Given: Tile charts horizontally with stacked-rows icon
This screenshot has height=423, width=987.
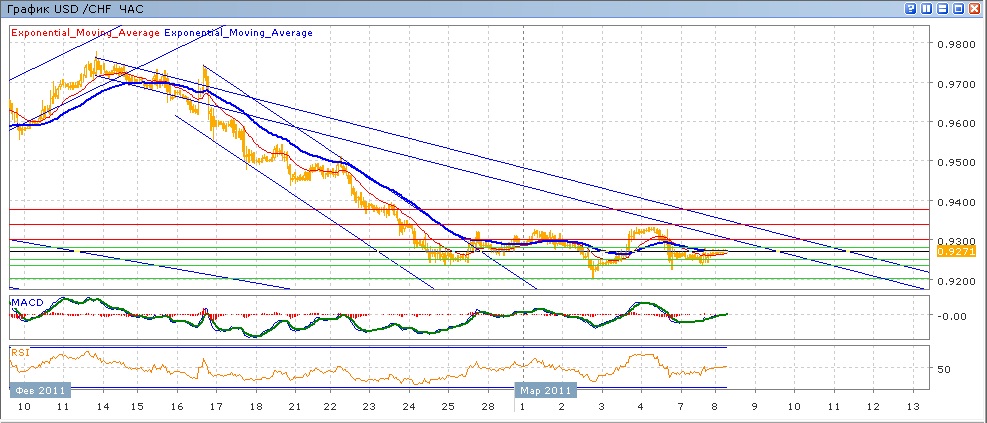Looking at the screenshot, I should tap(942, 8).
